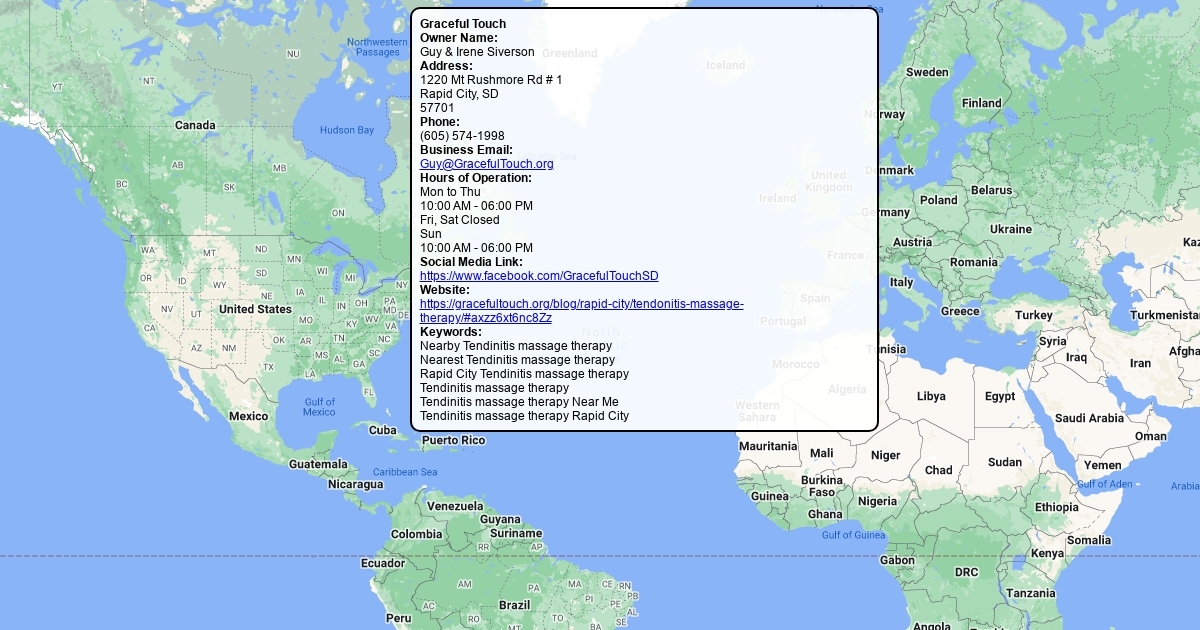
Task: Open the Graceful Touch Facebook page link
Action: point(539,276)
